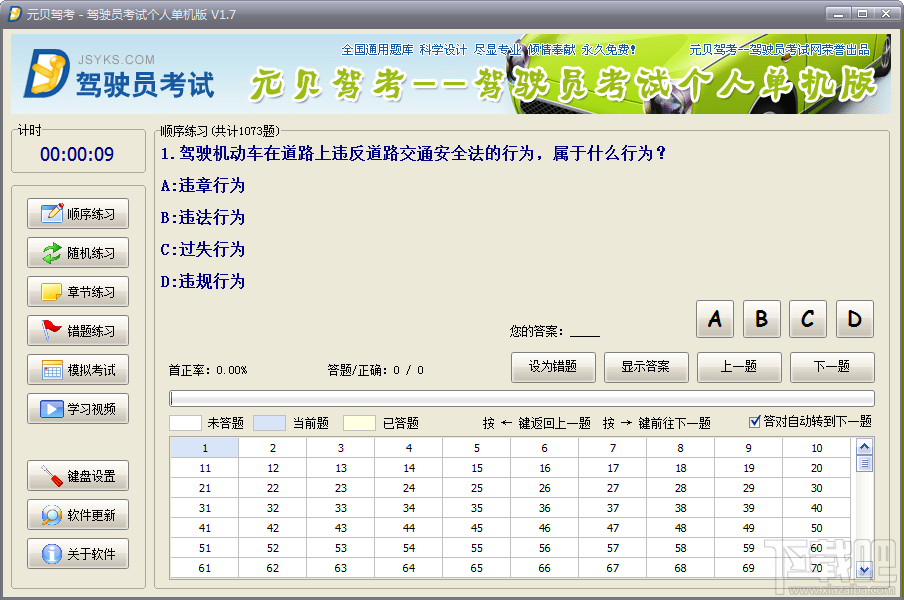Visit 元贝驾考 website link in header
Viewport: 904px width, 600px height.
(781, 47)
